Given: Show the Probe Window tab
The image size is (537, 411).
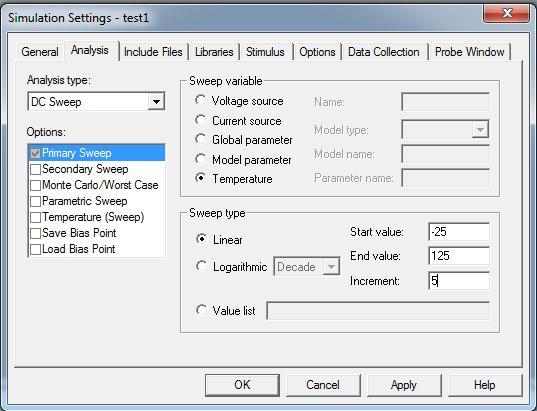Looking at the screenshot, I should pos(470,52).
